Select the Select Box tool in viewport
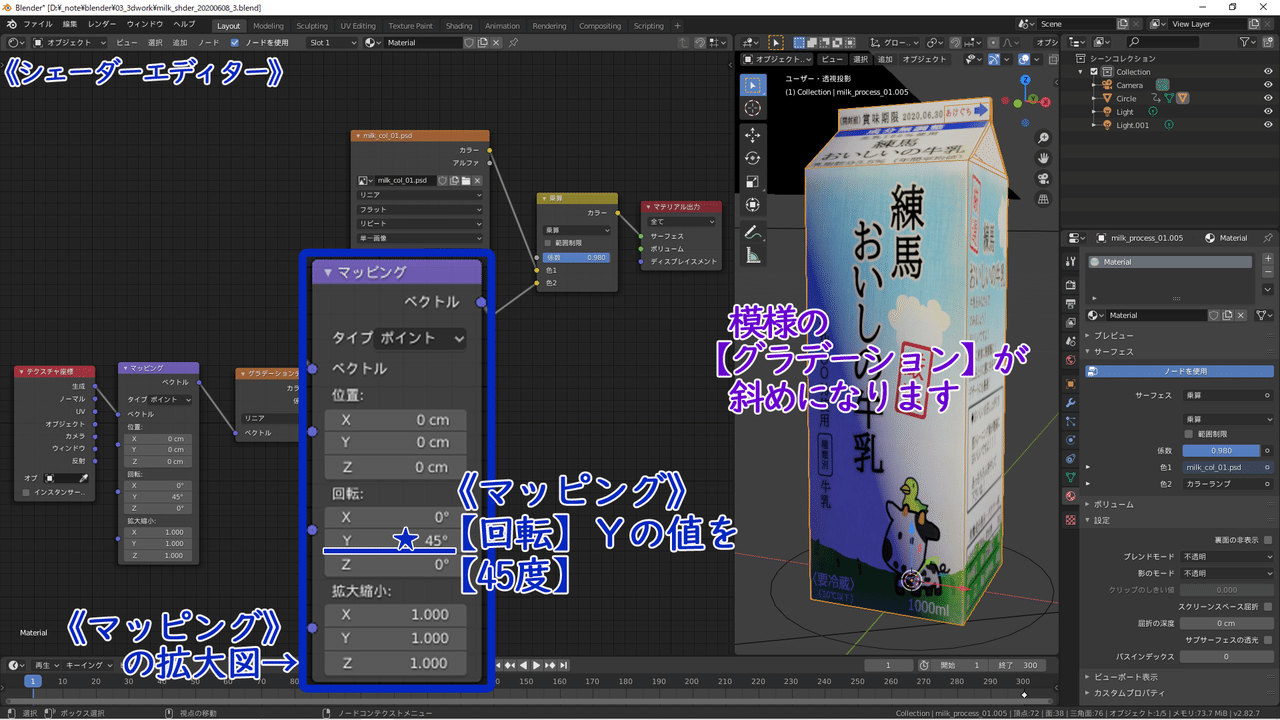This screenshot has width=1280, height=720. tap(753, 85)
